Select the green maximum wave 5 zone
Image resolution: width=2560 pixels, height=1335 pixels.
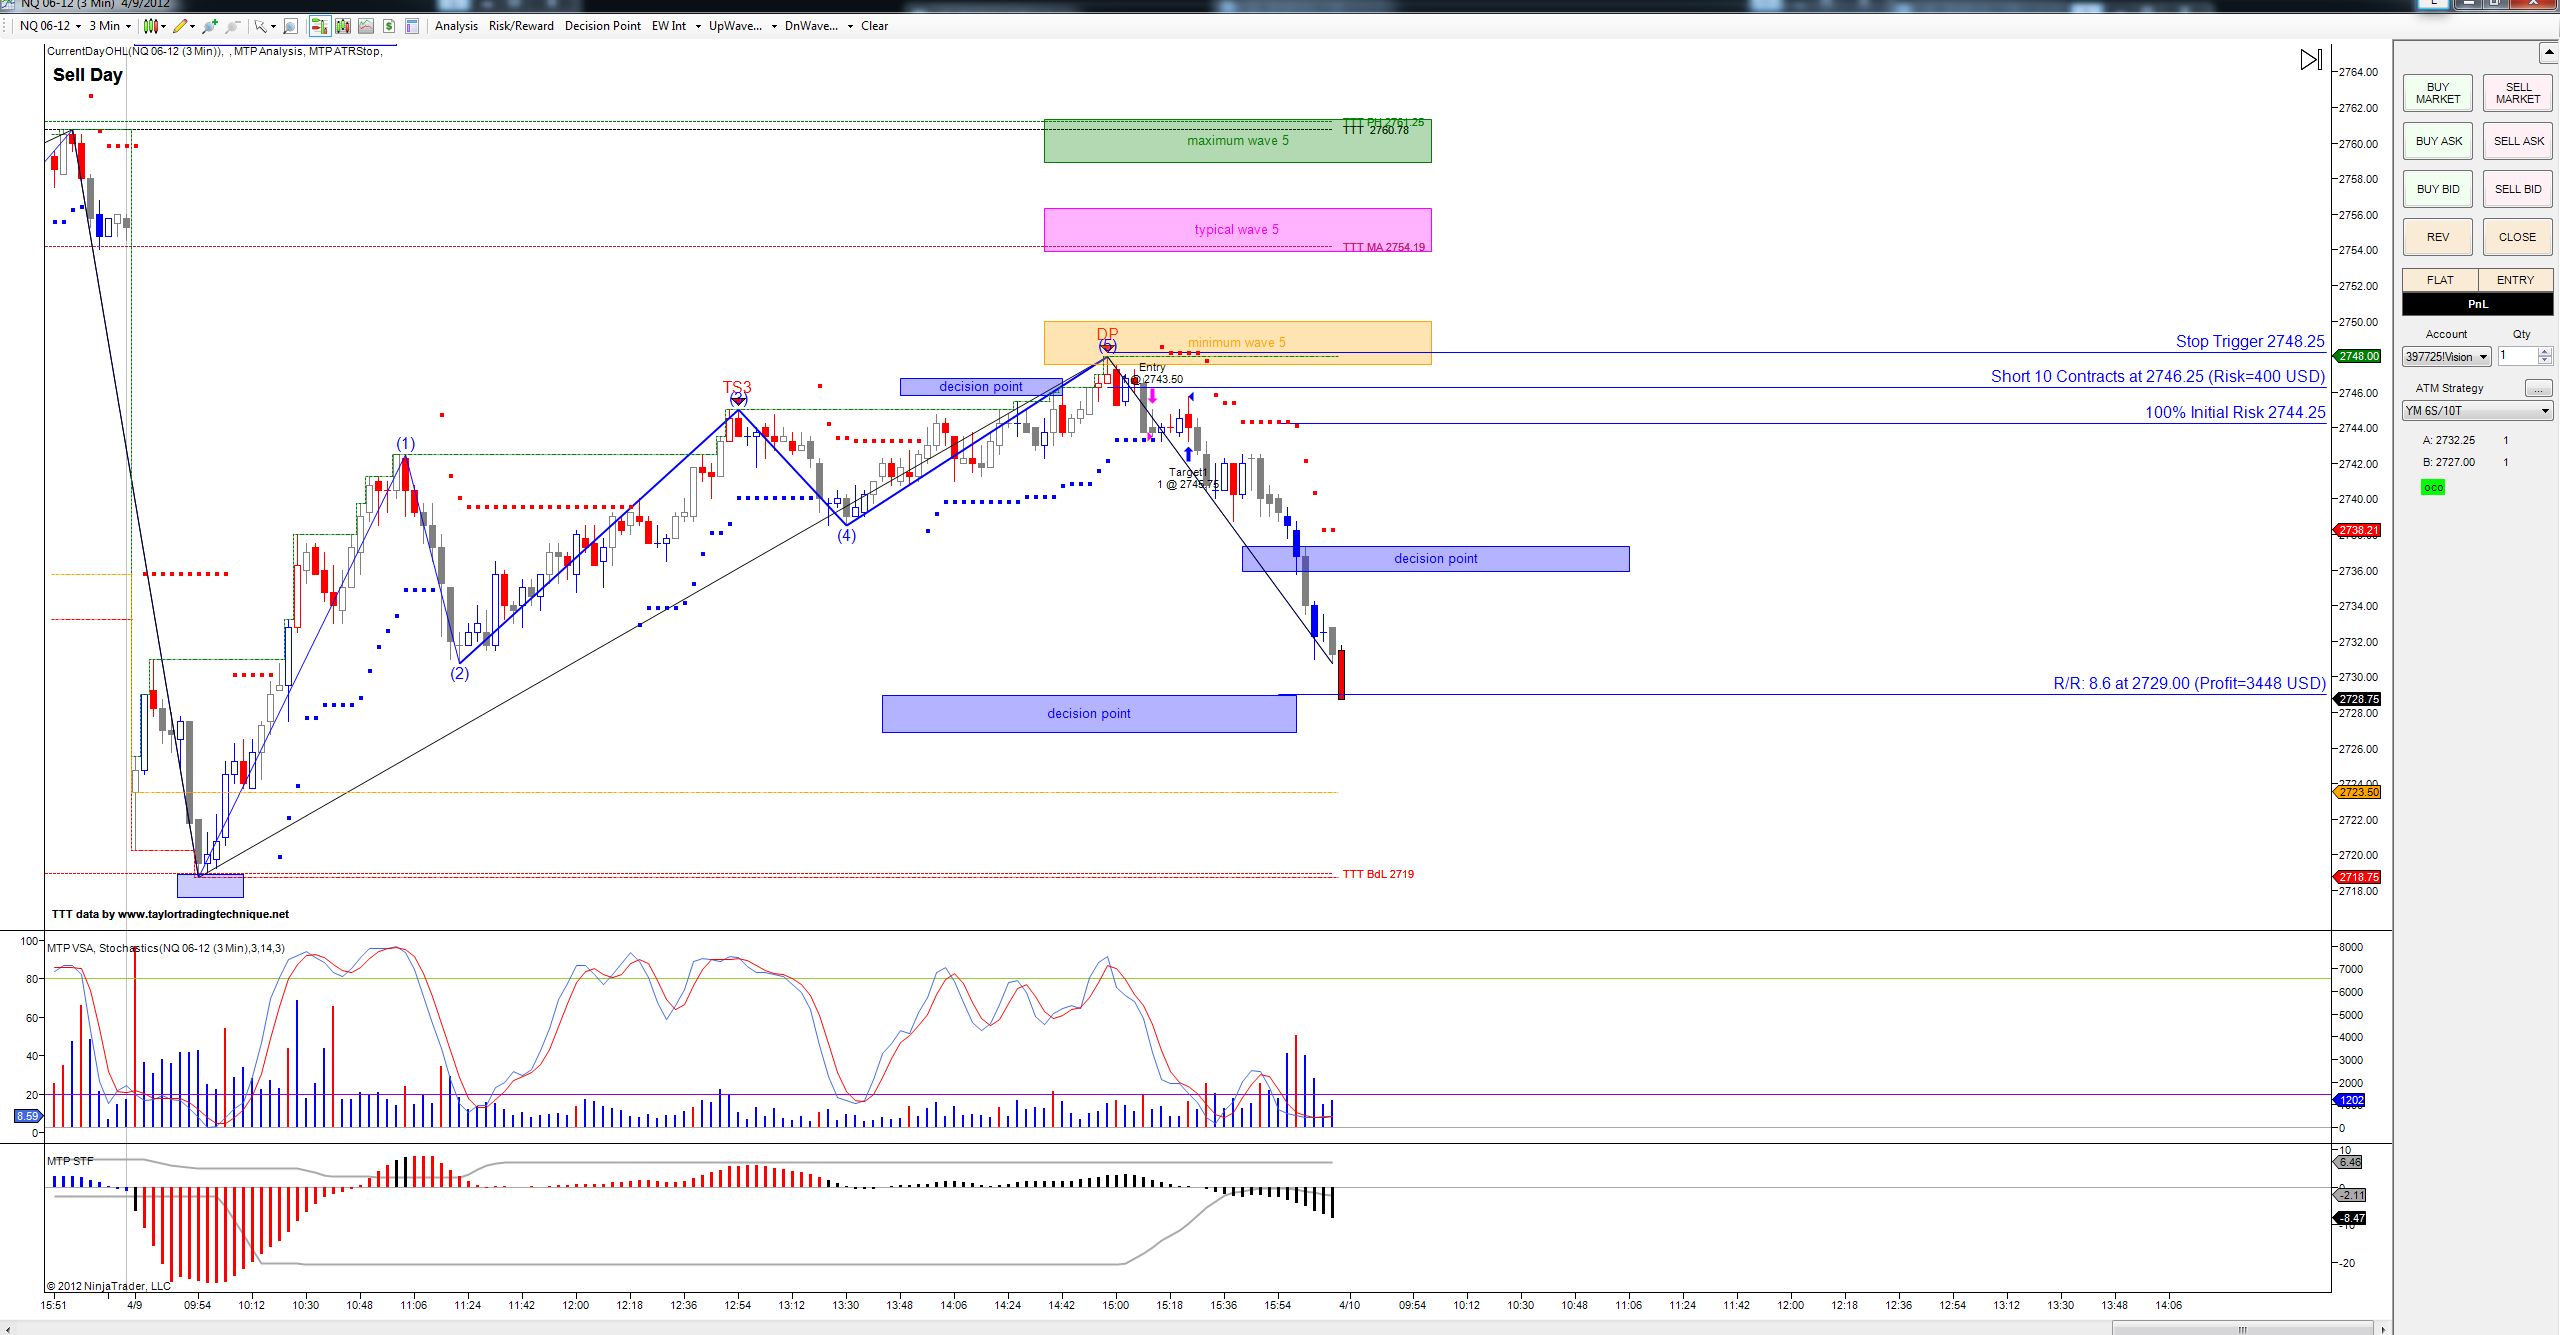click(1237, 141)
